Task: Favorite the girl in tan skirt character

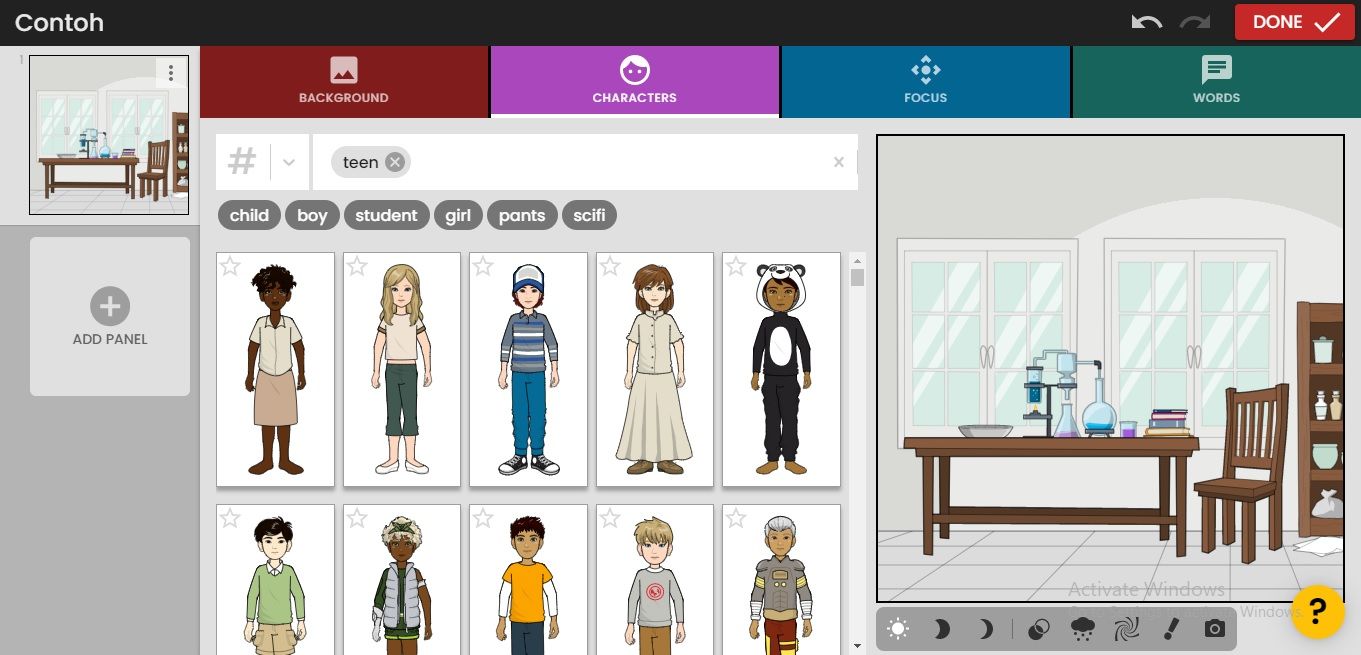Action: click(230, 266)
